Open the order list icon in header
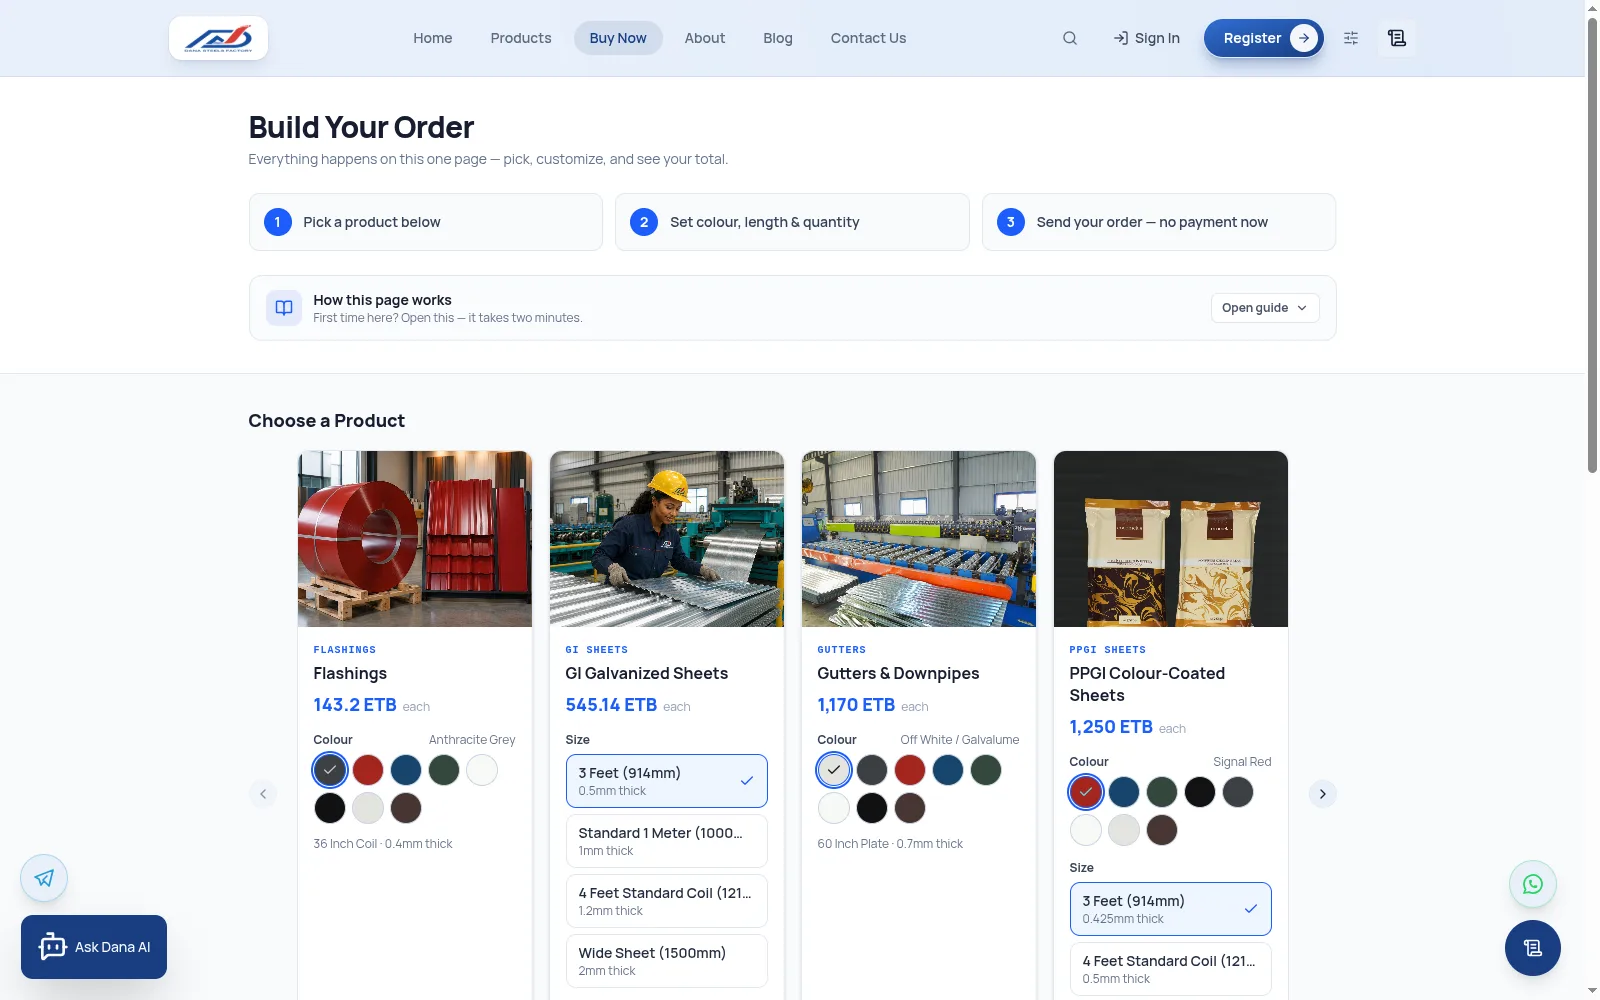 tap(1397, 38)
